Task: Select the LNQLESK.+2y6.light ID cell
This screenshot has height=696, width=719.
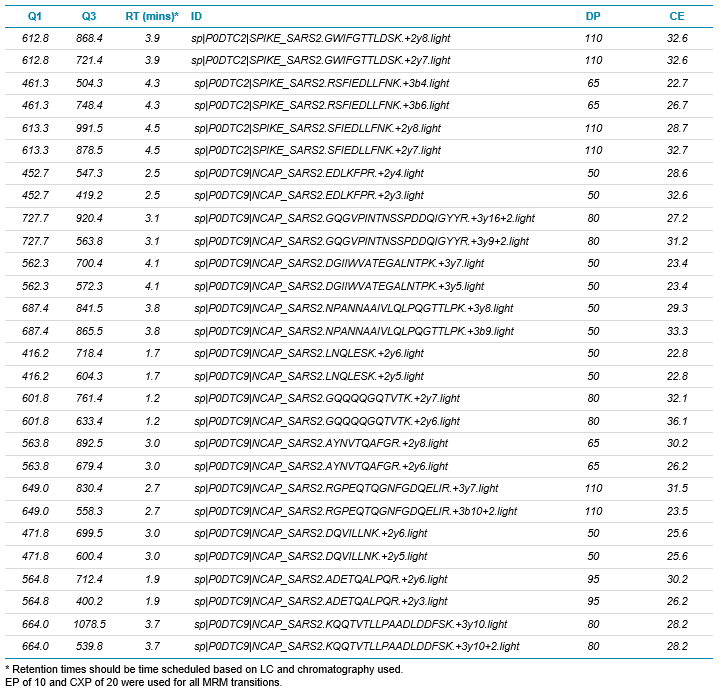Action: [x=308, y=353]
